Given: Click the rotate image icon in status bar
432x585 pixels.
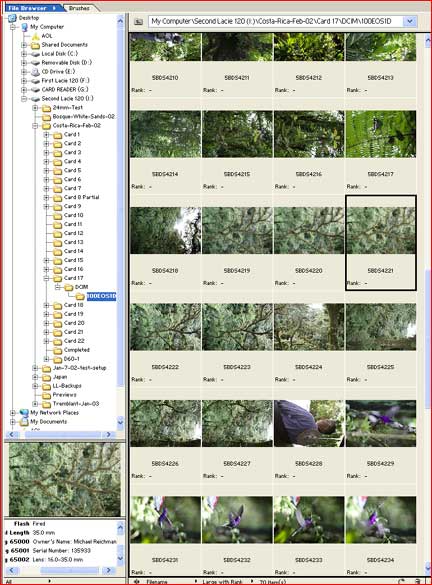Looking at the screenshot, I should pos(402,581).
